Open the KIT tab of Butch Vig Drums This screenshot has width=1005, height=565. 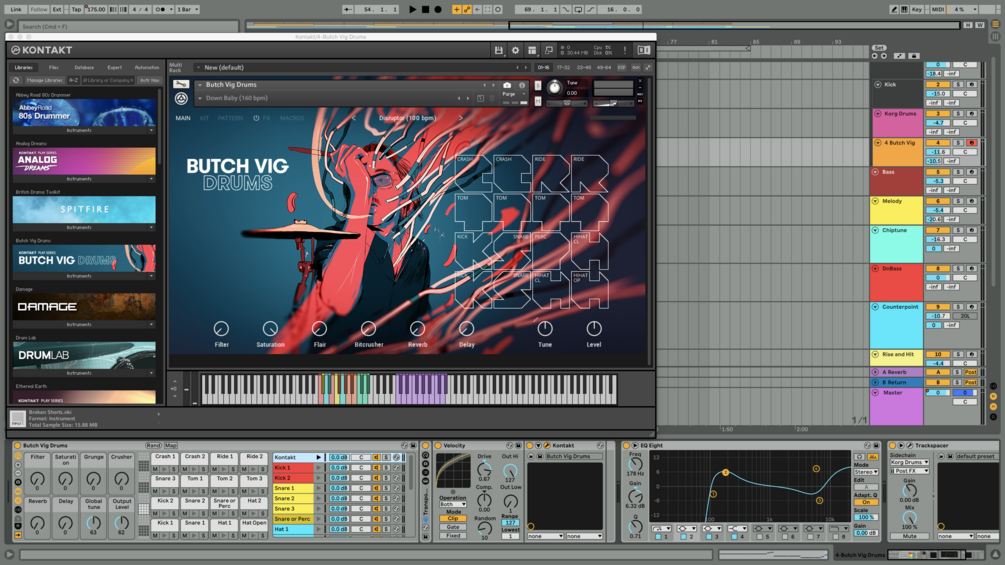click(204, 118)
